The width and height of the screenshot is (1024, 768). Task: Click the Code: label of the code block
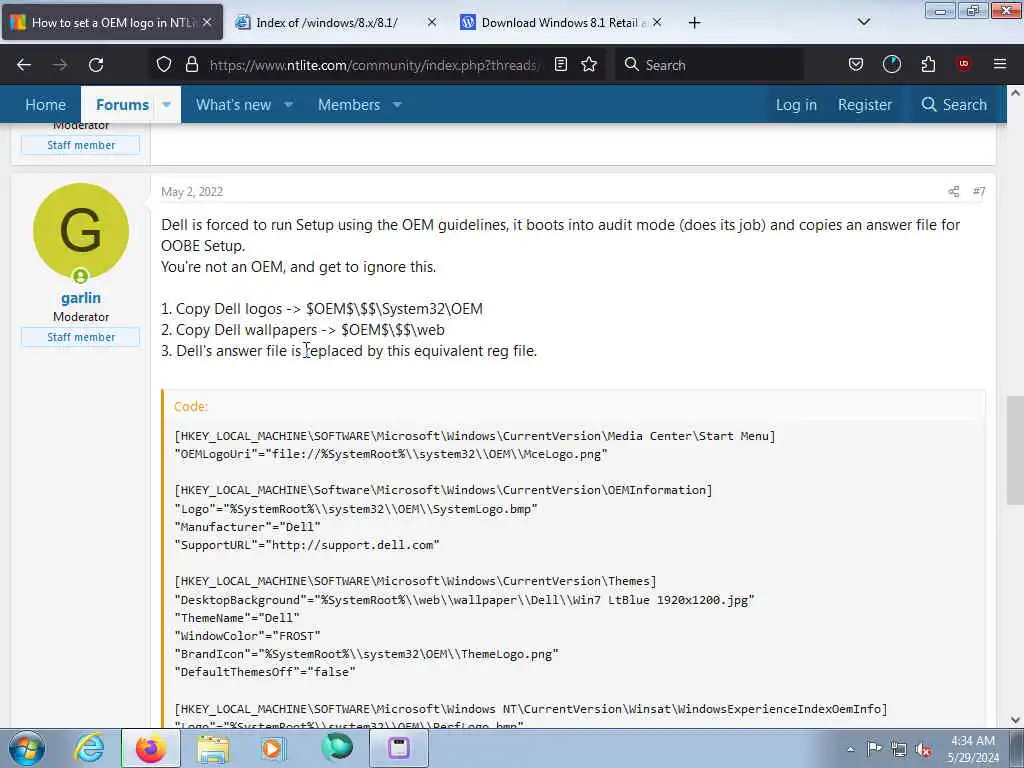(191, 406)
